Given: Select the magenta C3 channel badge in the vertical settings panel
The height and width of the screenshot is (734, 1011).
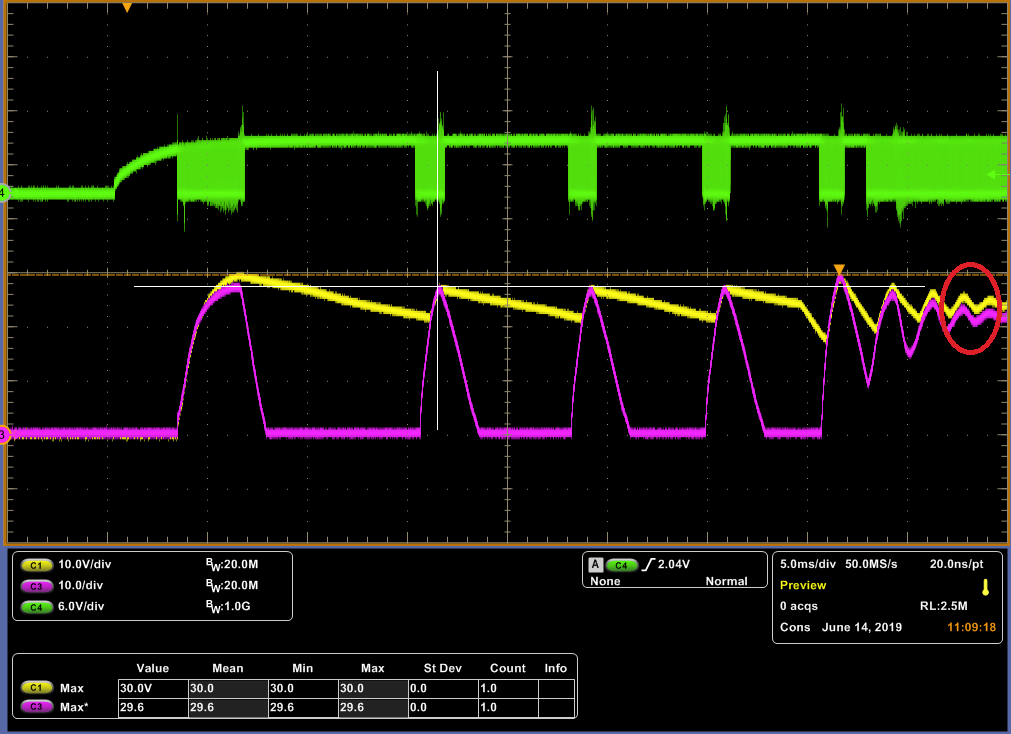Looking at the screenshot, I should tap(37, 586).
